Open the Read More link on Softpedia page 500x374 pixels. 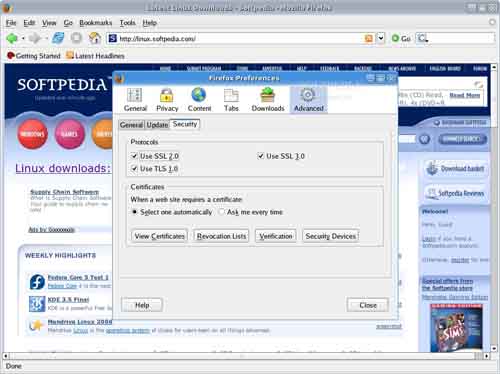pyautogui.click(x=465, y=95)
